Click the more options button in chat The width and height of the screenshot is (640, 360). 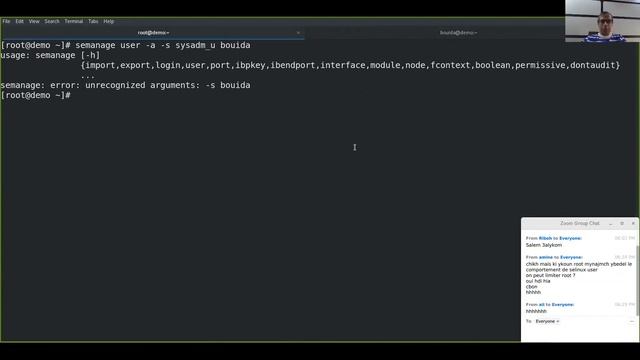click(632, 321)
